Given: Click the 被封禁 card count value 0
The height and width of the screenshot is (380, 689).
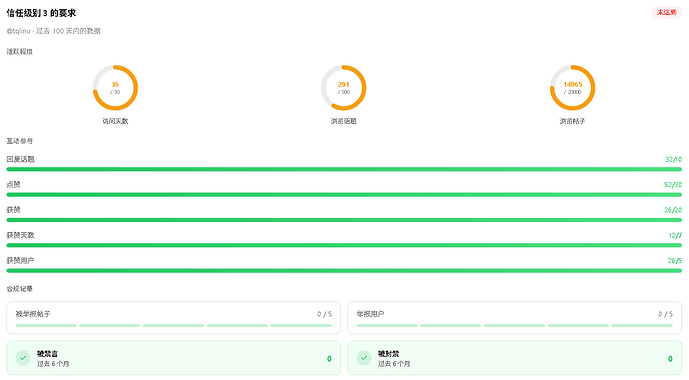Looking at the screenshot, I should (670, 359).
